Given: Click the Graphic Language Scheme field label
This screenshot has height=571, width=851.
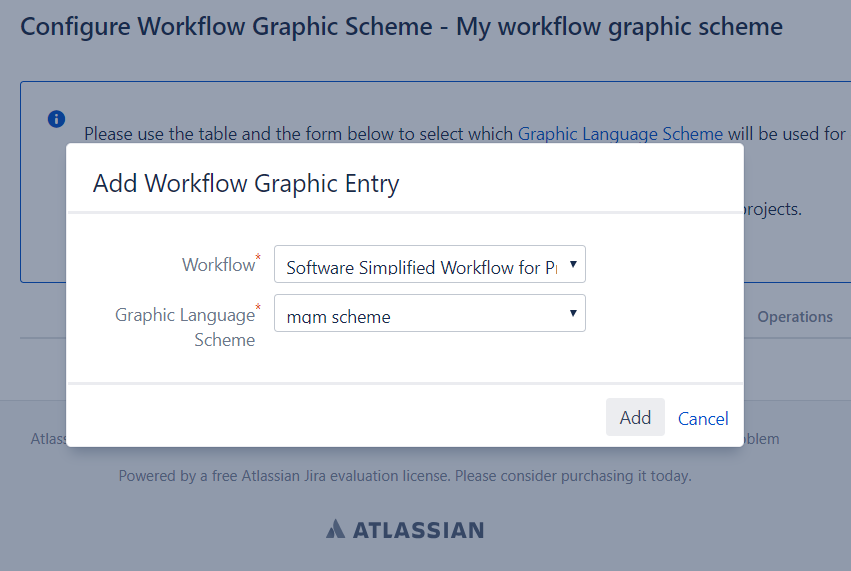Looking at the screenshot, I should 185,327.
